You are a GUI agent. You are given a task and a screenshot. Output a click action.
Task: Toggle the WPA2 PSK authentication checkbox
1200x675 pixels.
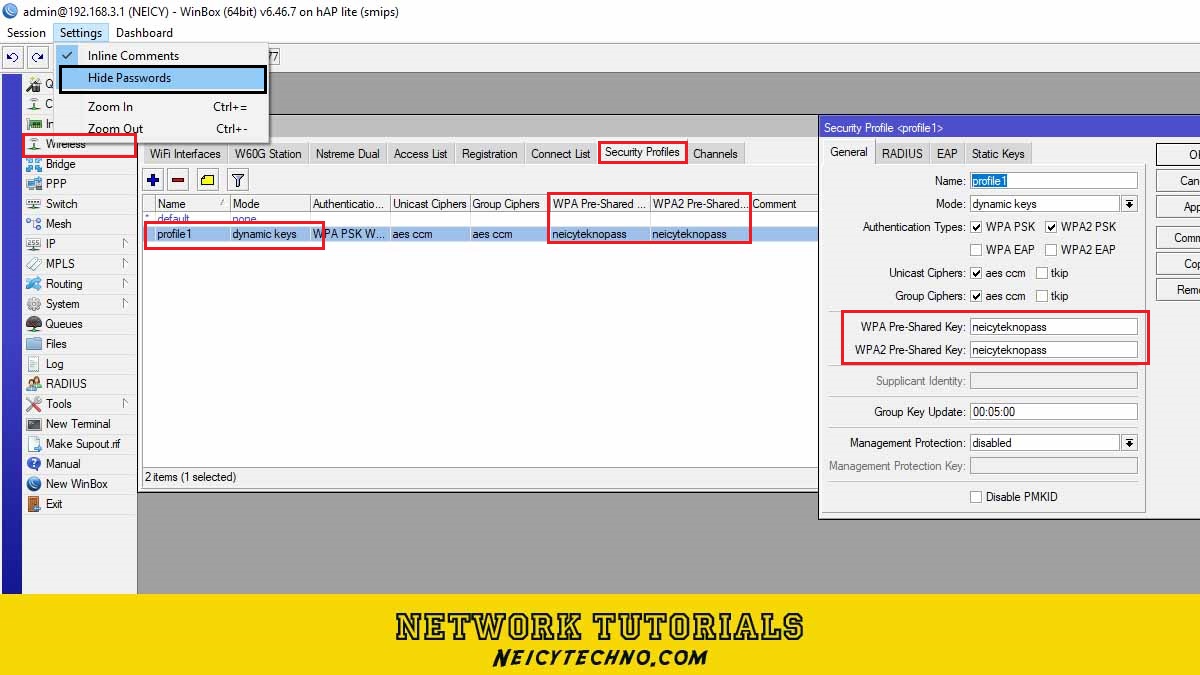[x=1051, y=227]
